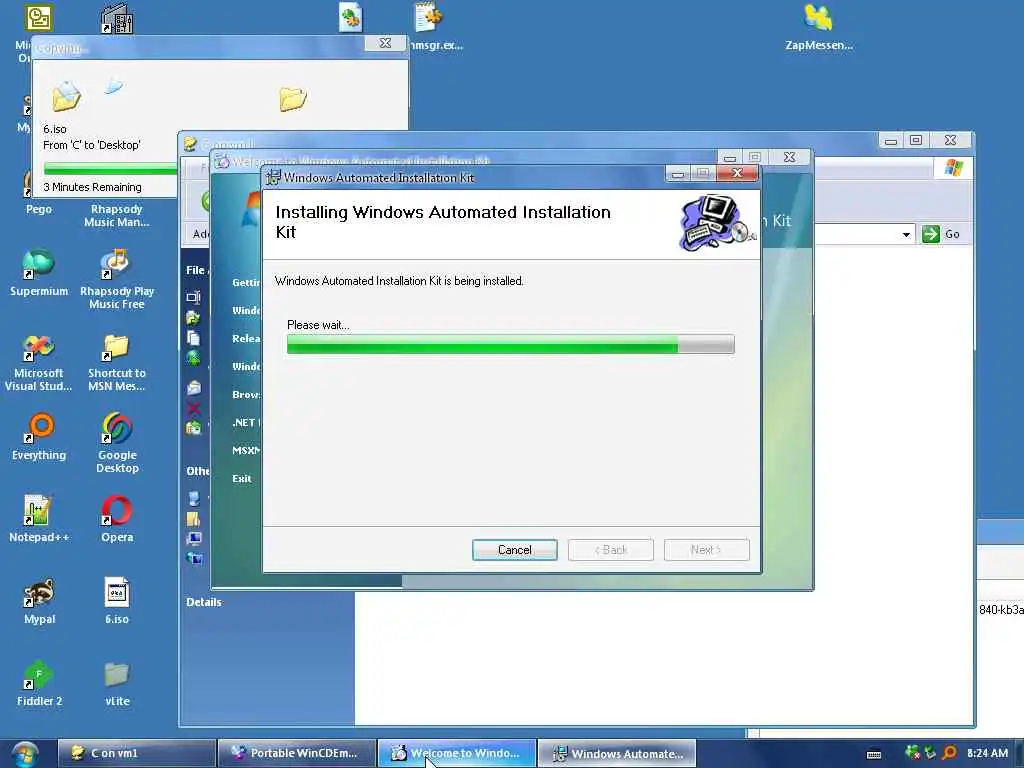This screenshot has width=1024, height=768.
Task: Click the red X Delete icon in Explorer
Action: pos(193,409)
